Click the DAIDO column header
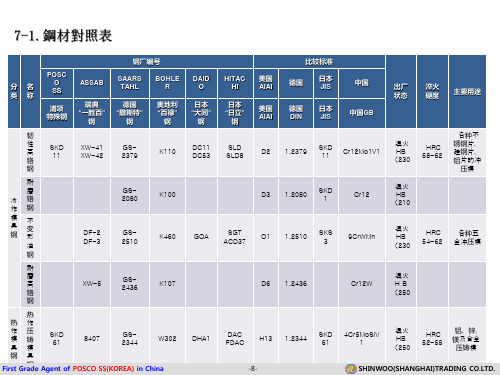Viewport: 500px width, 375px height. (x=201, y=83)
